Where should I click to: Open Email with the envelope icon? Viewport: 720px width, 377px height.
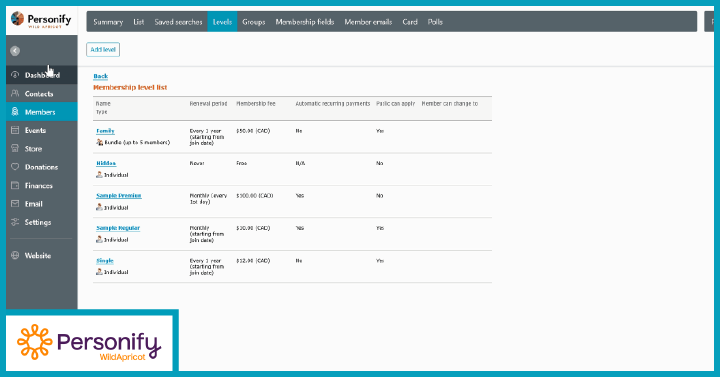click(x=15, y=204)
